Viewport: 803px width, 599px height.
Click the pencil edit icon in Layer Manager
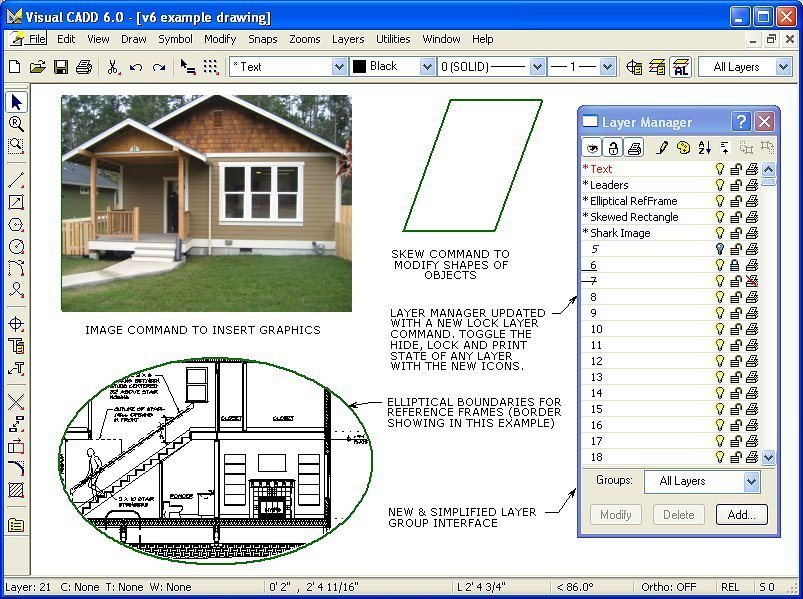[662, 148]
